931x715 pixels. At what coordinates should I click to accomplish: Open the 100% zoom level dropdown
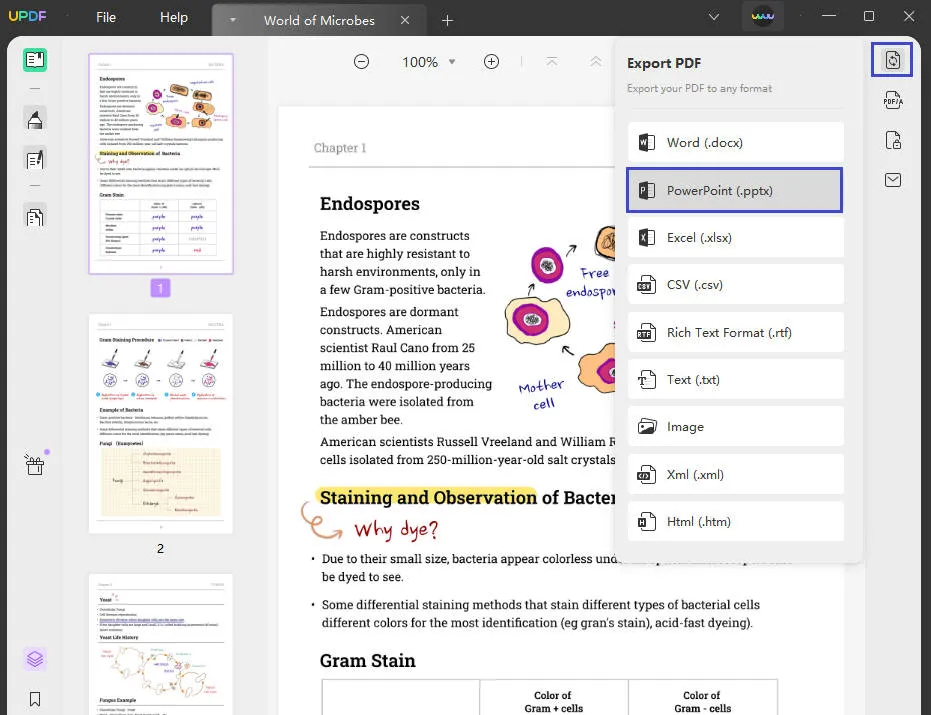428,61
